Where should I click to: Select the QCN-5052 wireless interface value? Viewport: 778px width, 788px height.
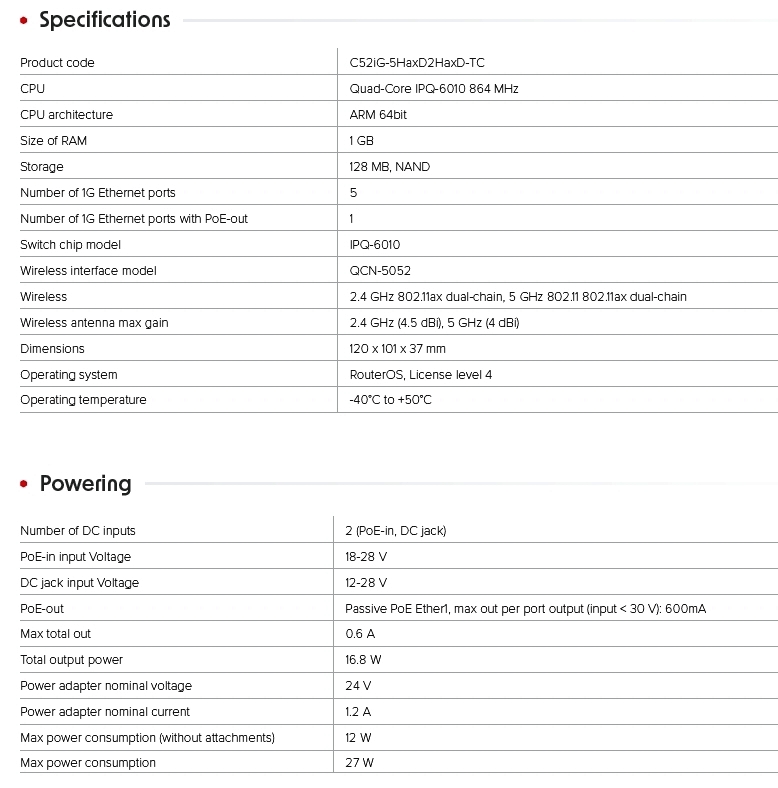(x=380, y=271)
